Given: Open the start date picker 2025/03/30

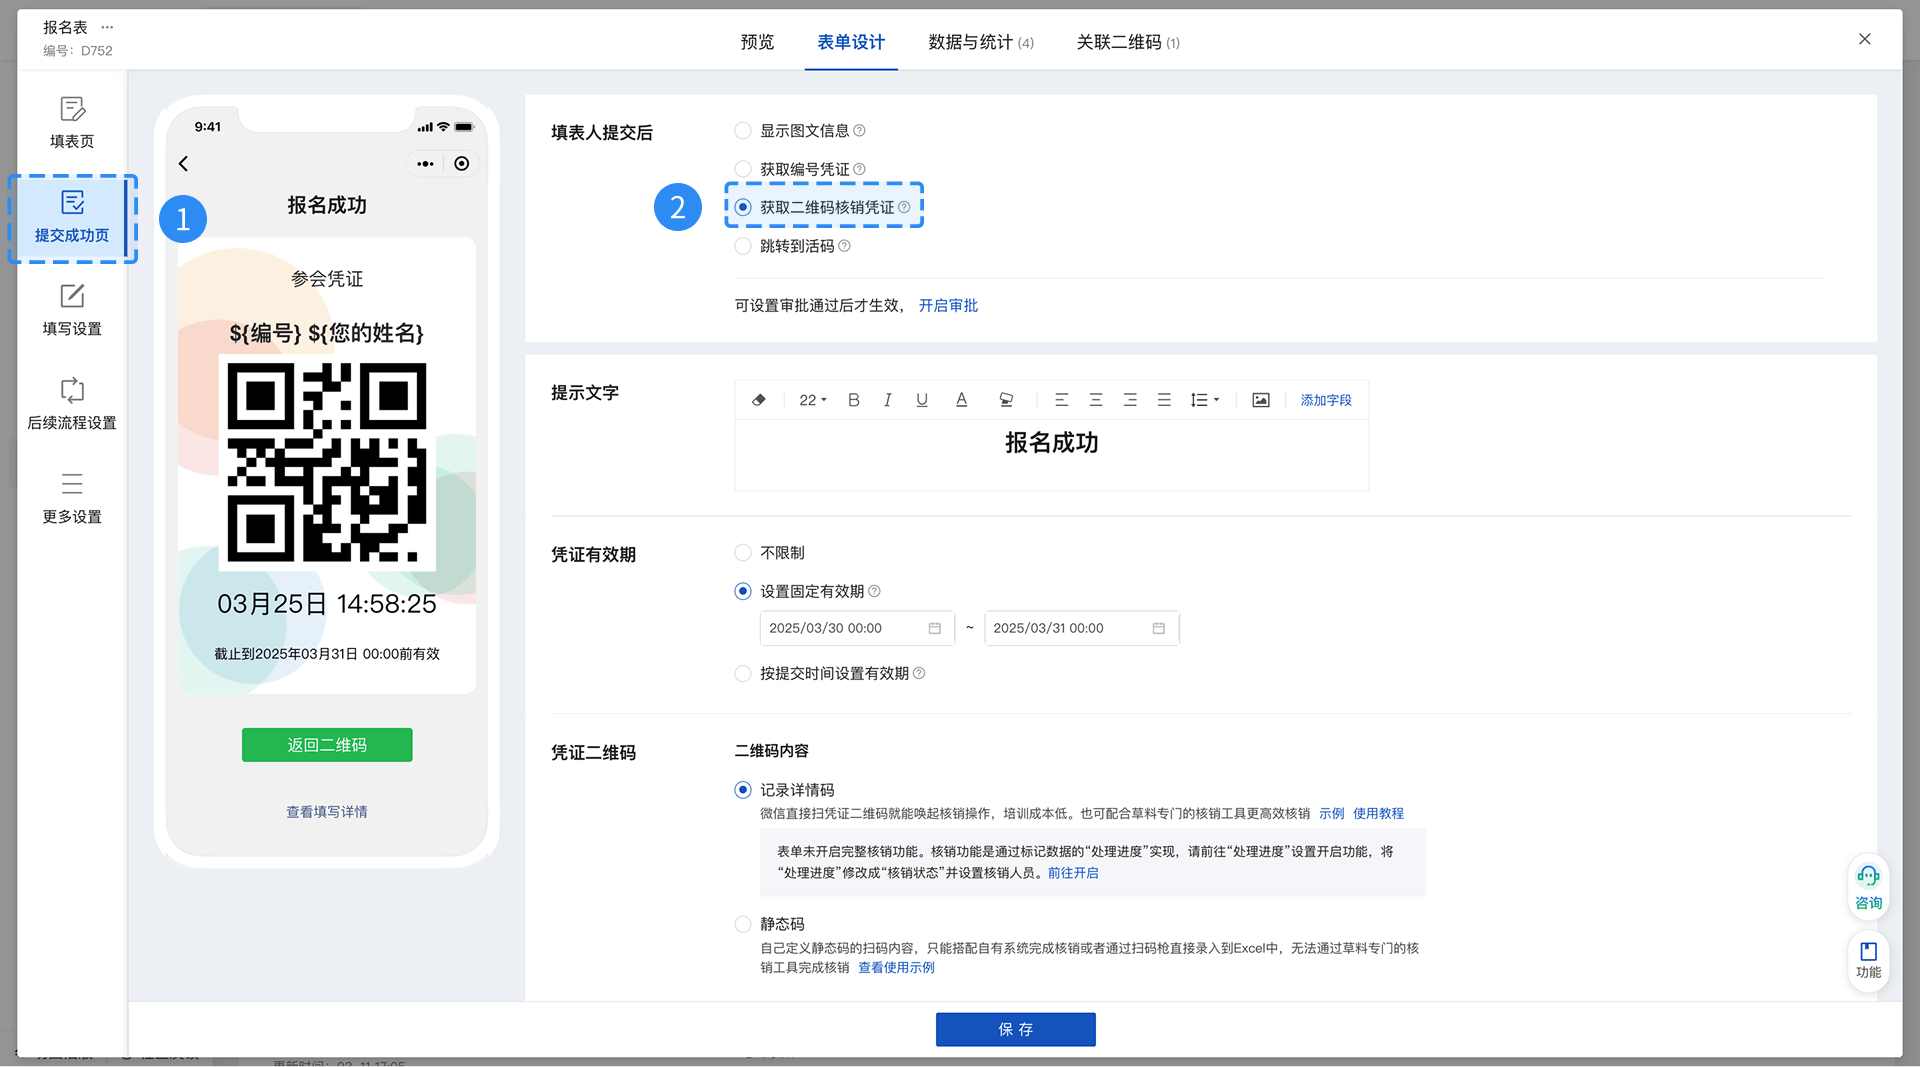Looking at the screenshot, I should pos(855,628).
